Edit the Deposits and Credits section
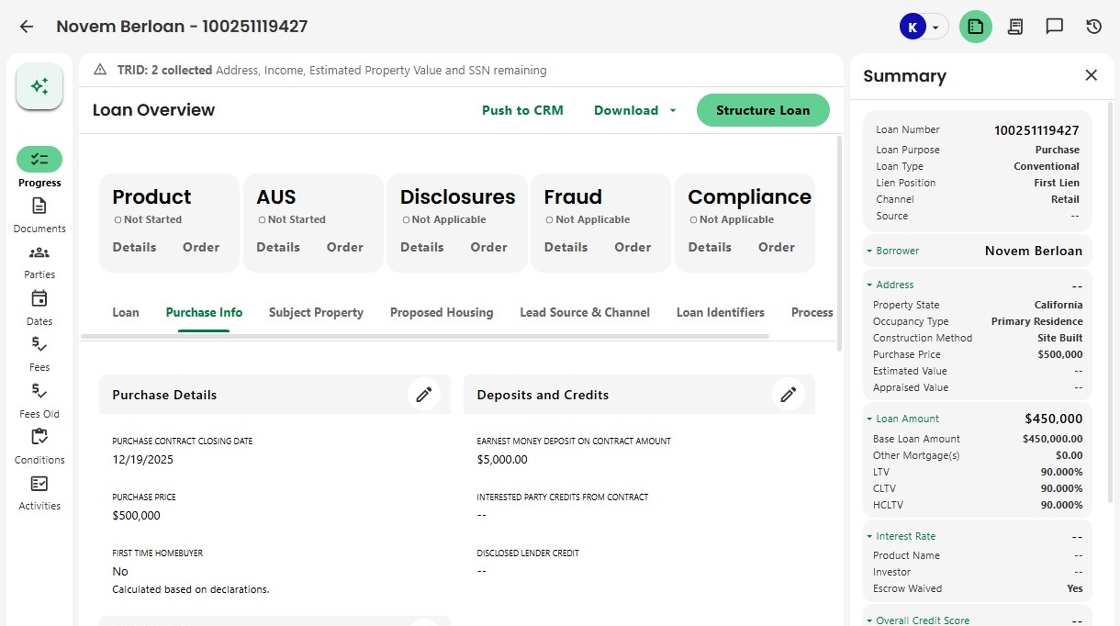1120x626 pixels. coord(788,394)
